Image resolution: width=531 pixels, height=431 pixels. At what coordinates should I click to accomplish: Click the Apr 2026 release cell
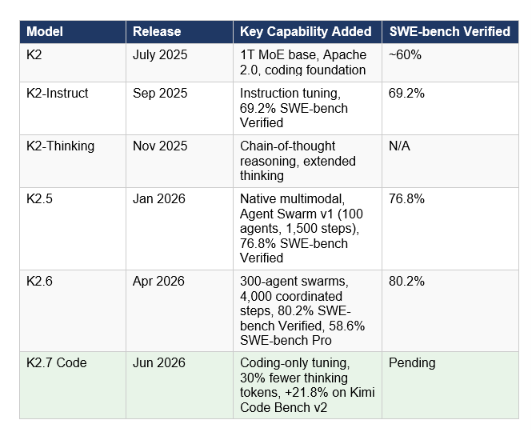pos(179,311)
